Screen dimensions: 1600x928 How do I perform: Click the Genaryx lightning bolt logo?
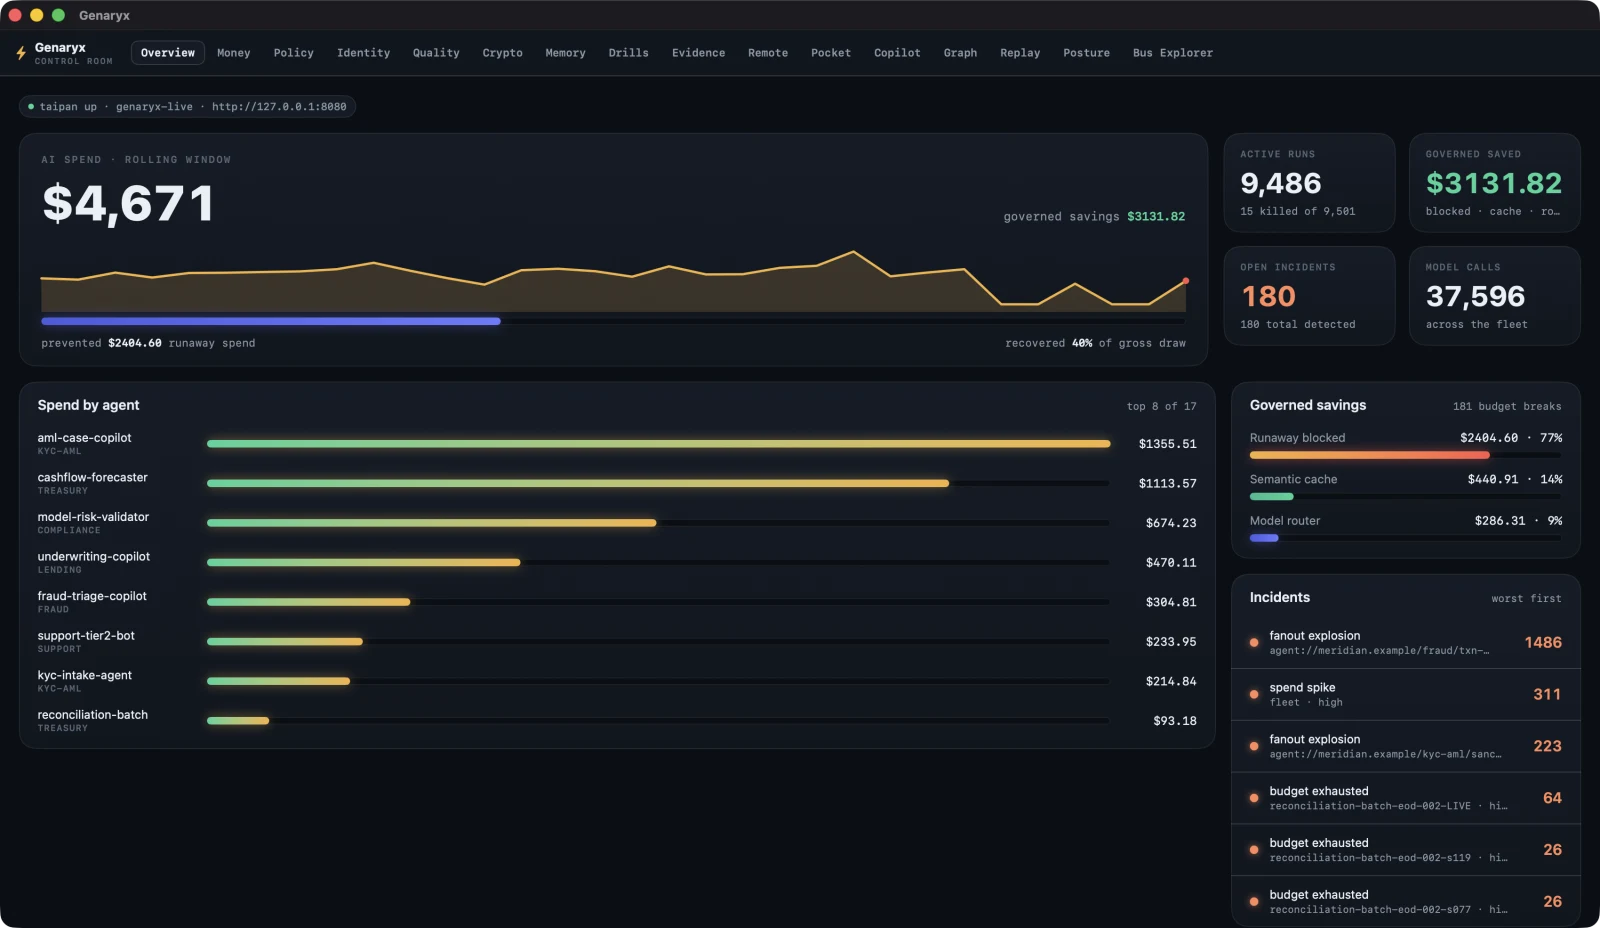21,53
